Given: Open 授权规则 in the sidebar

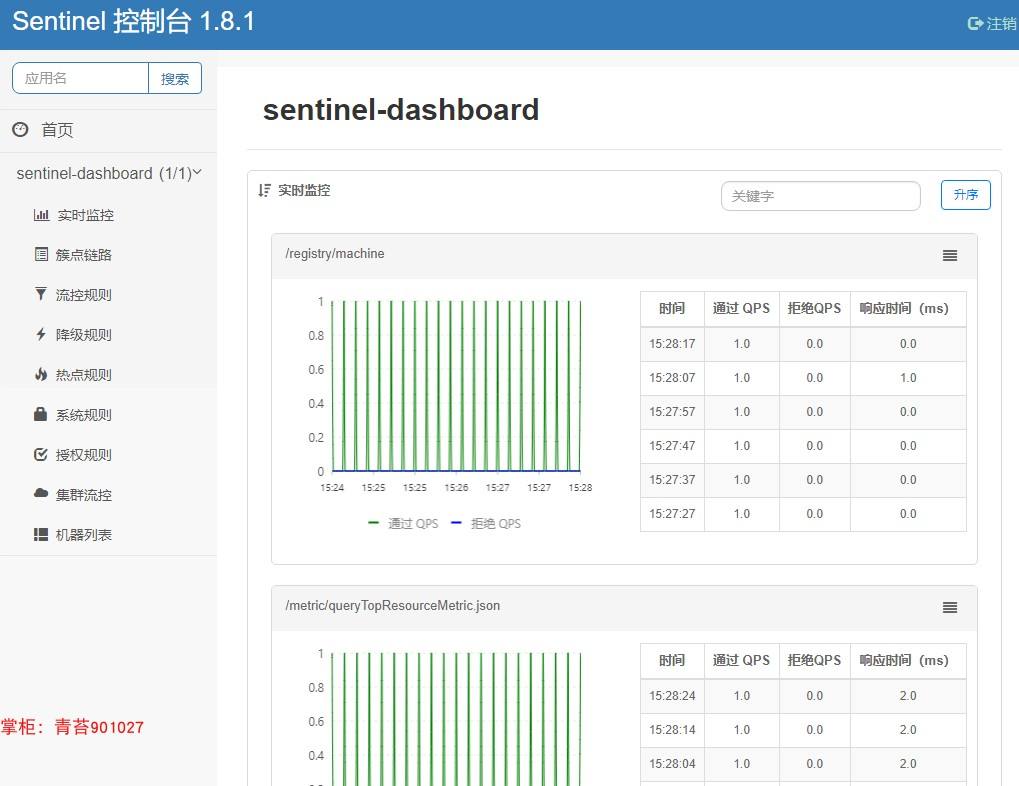Looking at the screenshot, I should click(83, 455).
